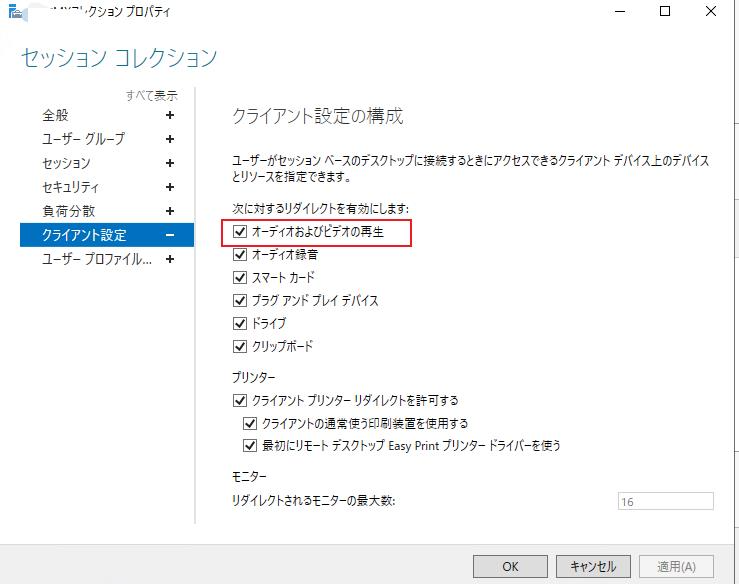739x584 pixels.
Task: Expand the ユーザー グループ section
Action: pos(170,139)
